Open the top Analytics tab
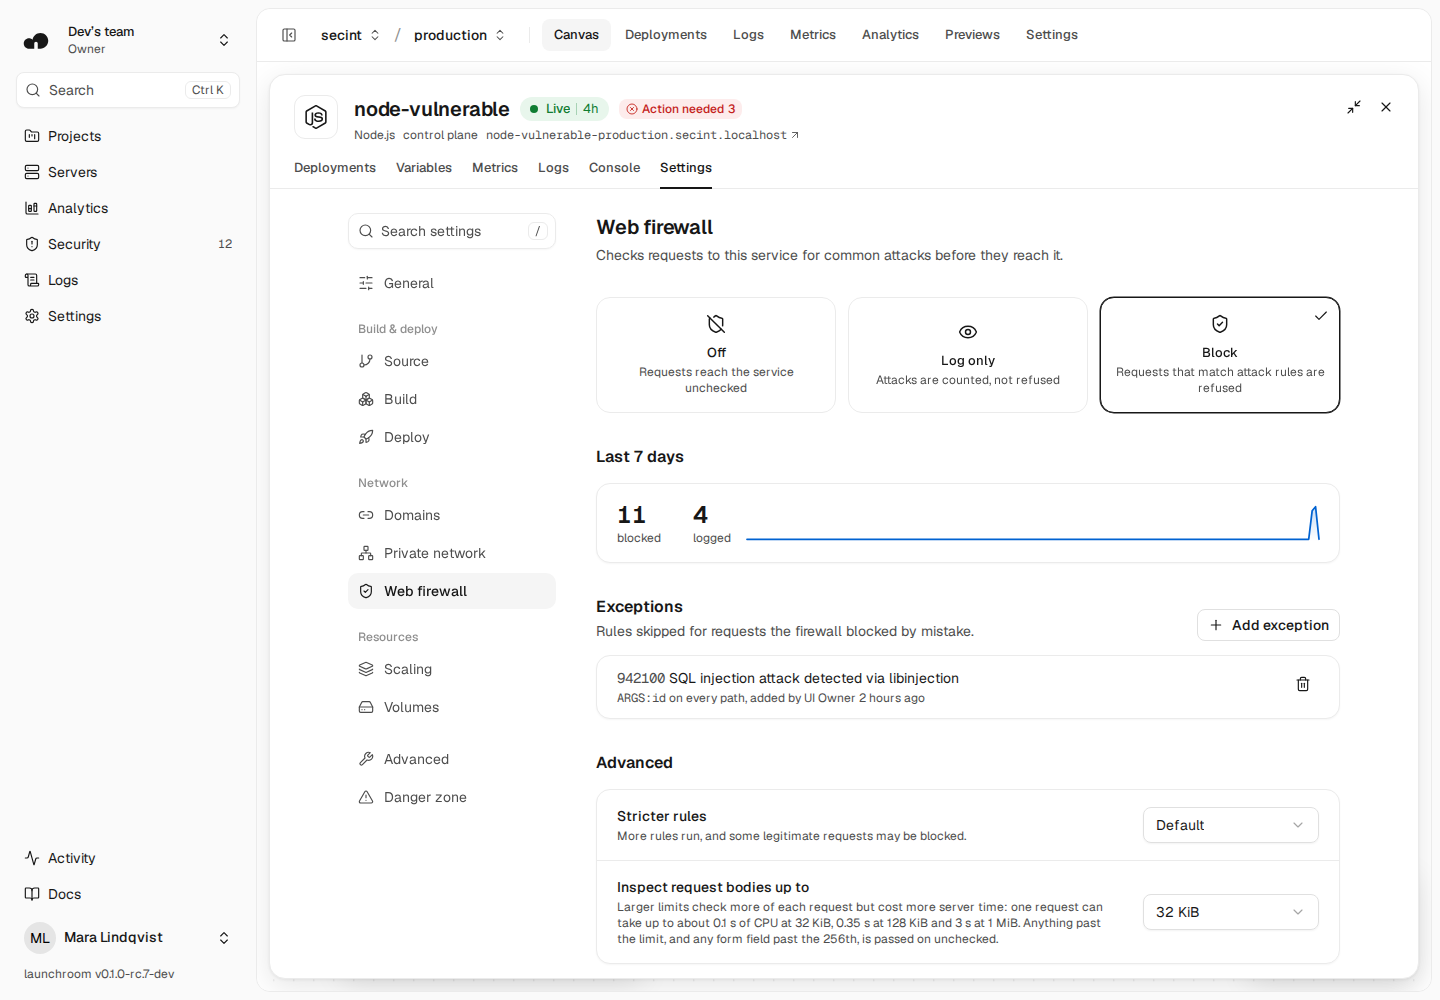 pyautogui.click(x=890, y=35)
